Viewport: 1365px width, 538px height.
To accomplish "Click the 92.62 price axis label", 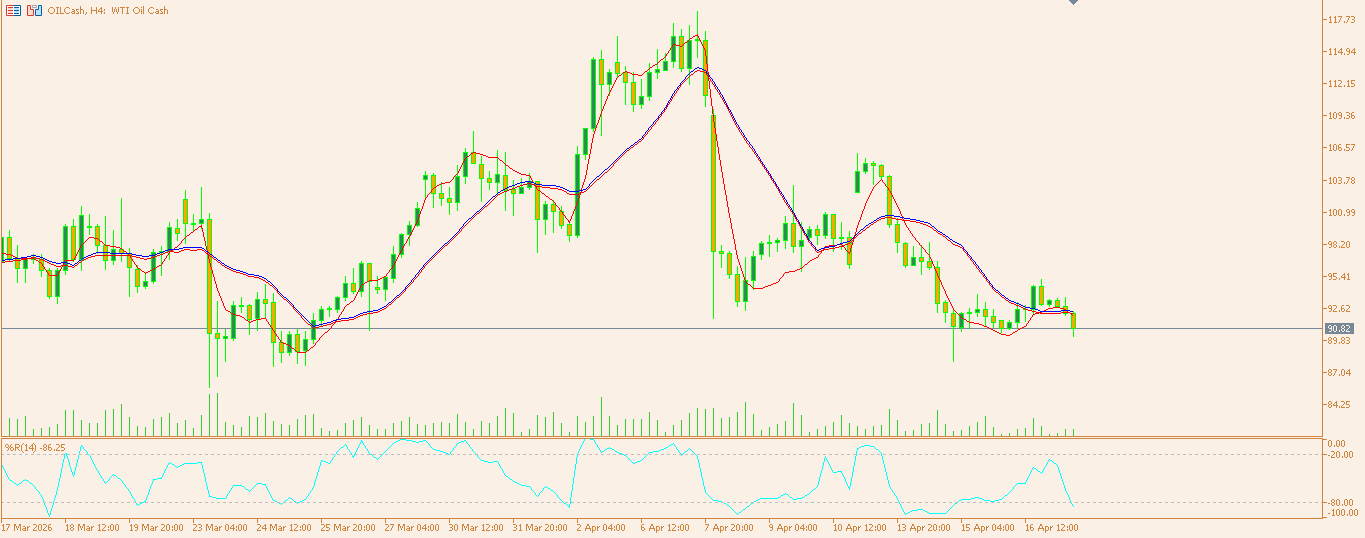I will pyautogui.click(x=1338, y=308).
